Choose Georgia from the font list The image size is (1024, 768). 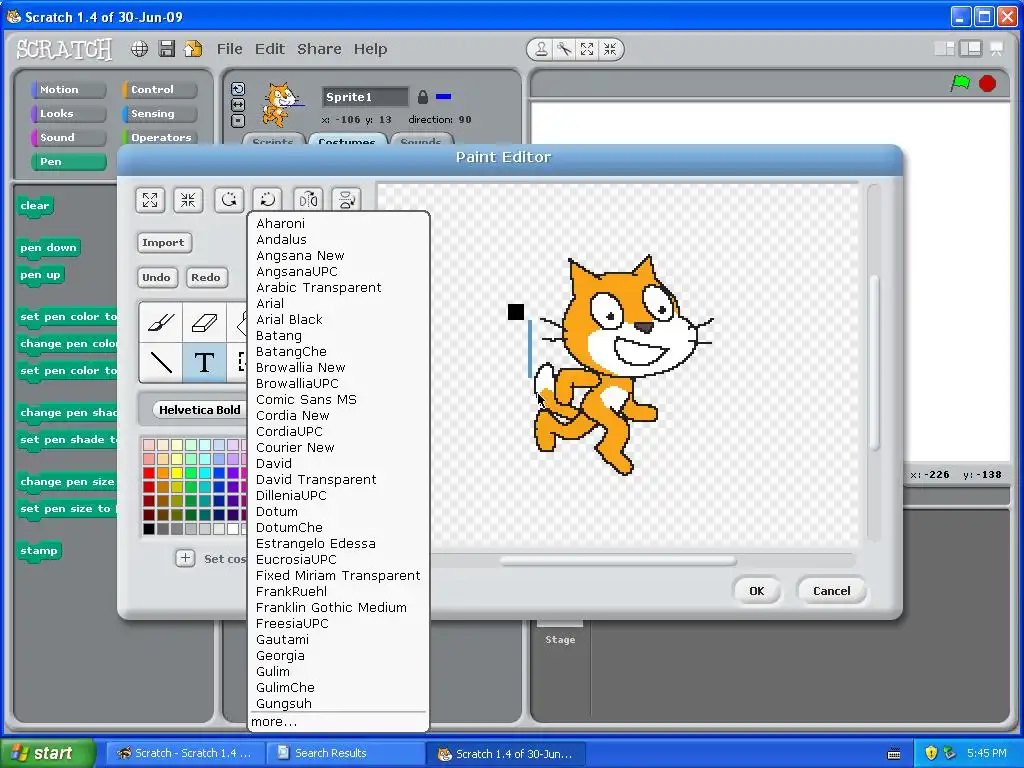[x=280, y=656]
